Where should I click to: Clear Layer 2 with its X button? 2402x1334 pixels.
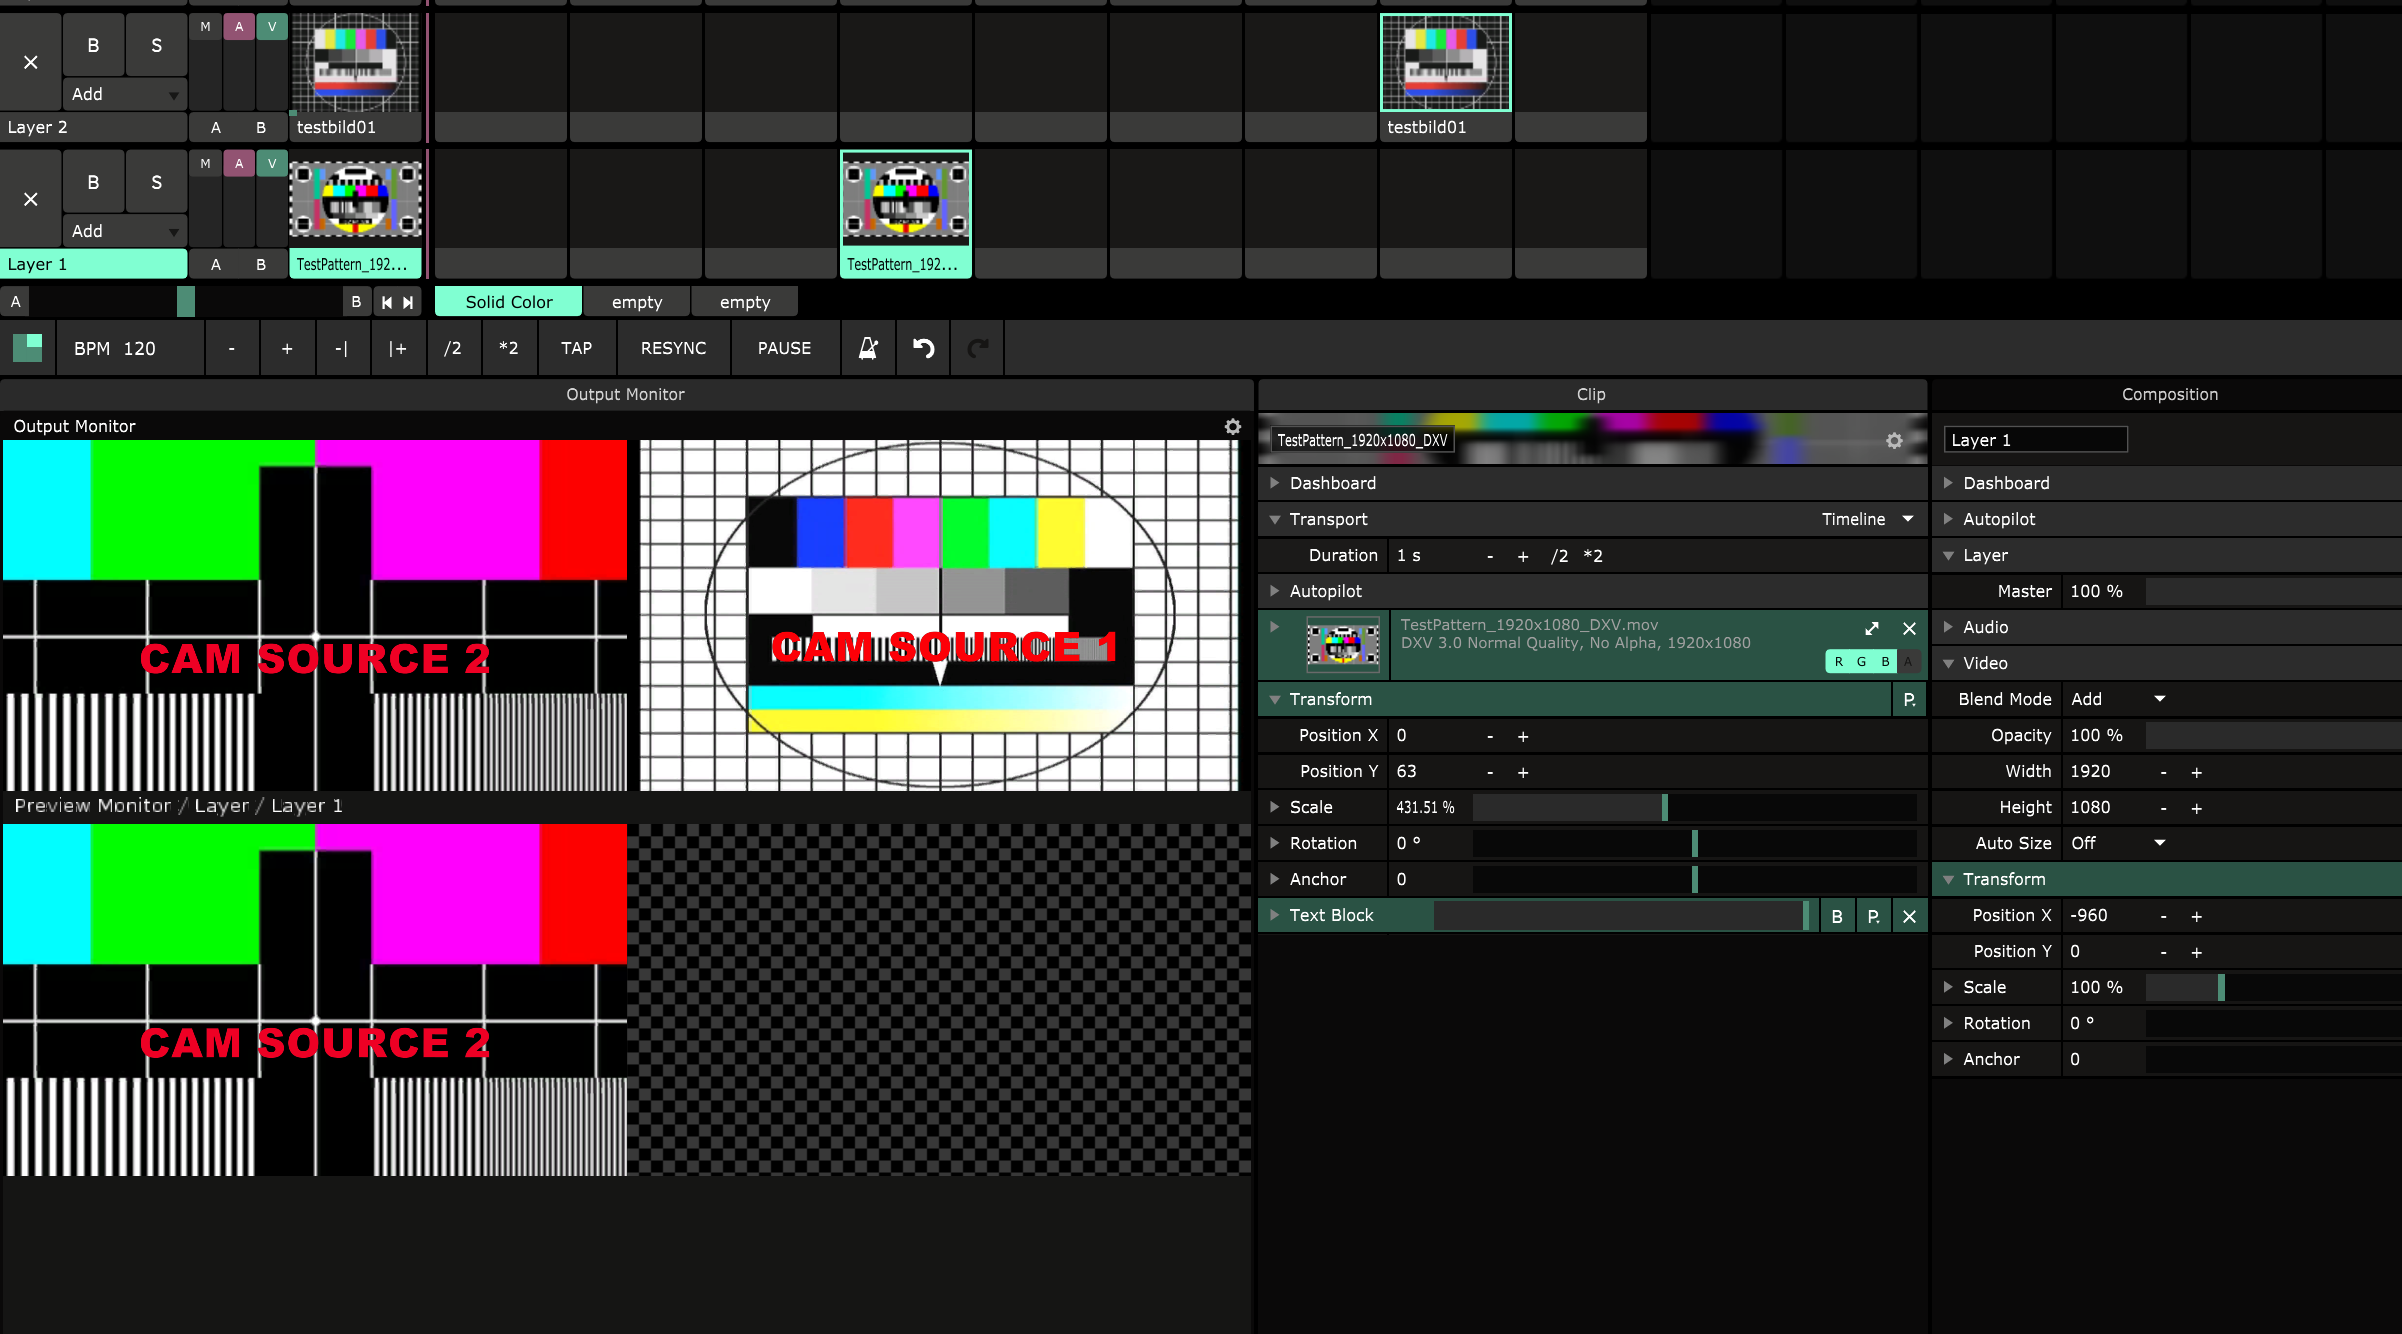[30, 62]
